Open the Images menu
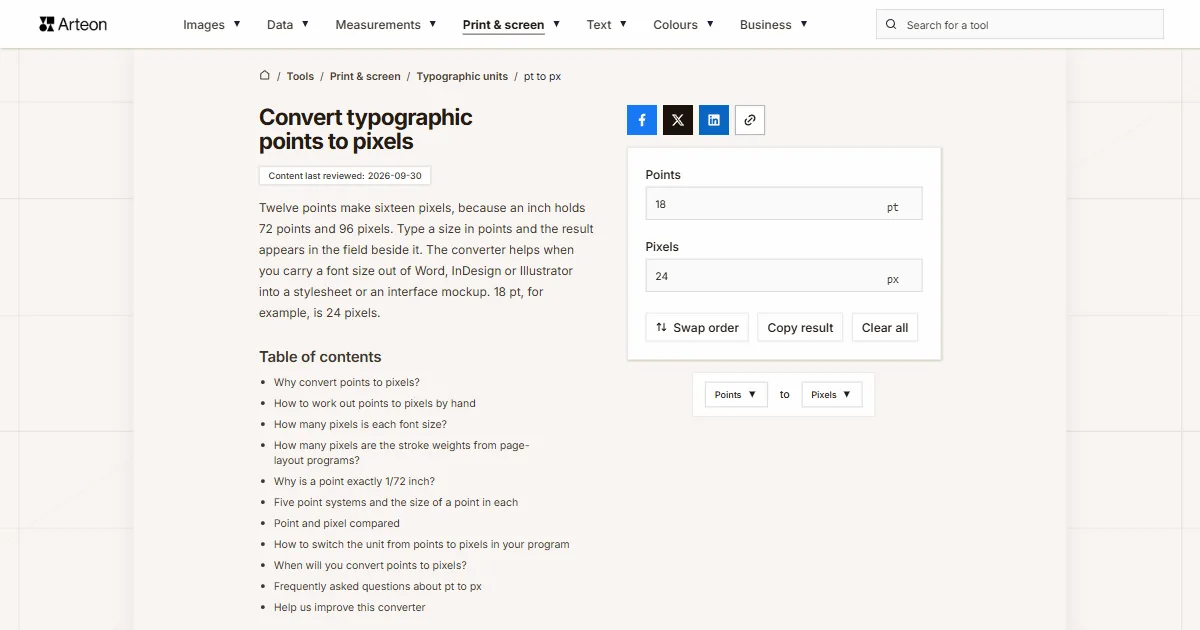Screen dimensions: 1200x630 click(212, 25)
